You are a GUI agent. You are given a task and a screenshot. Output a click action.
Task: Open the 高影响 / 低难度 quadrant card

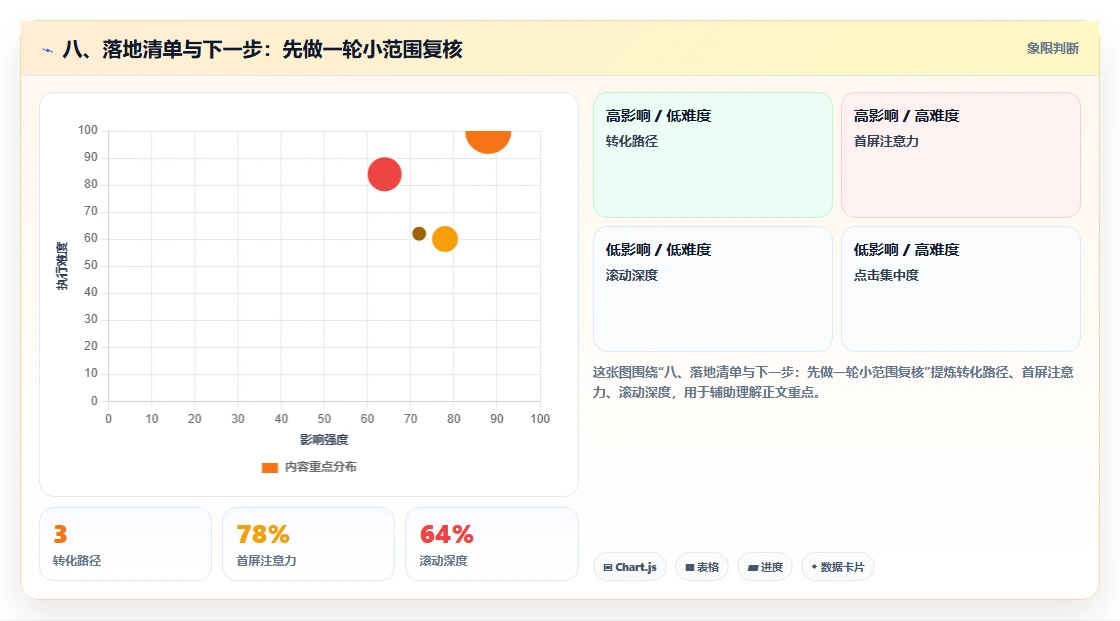pos(713,154)
